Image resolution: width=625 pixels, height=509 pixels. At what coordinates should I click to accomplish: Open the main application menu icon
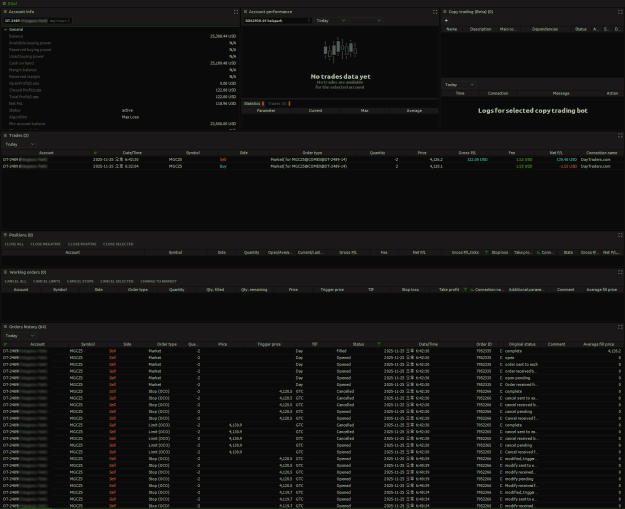pyautogui.click(x=4, y=3)
